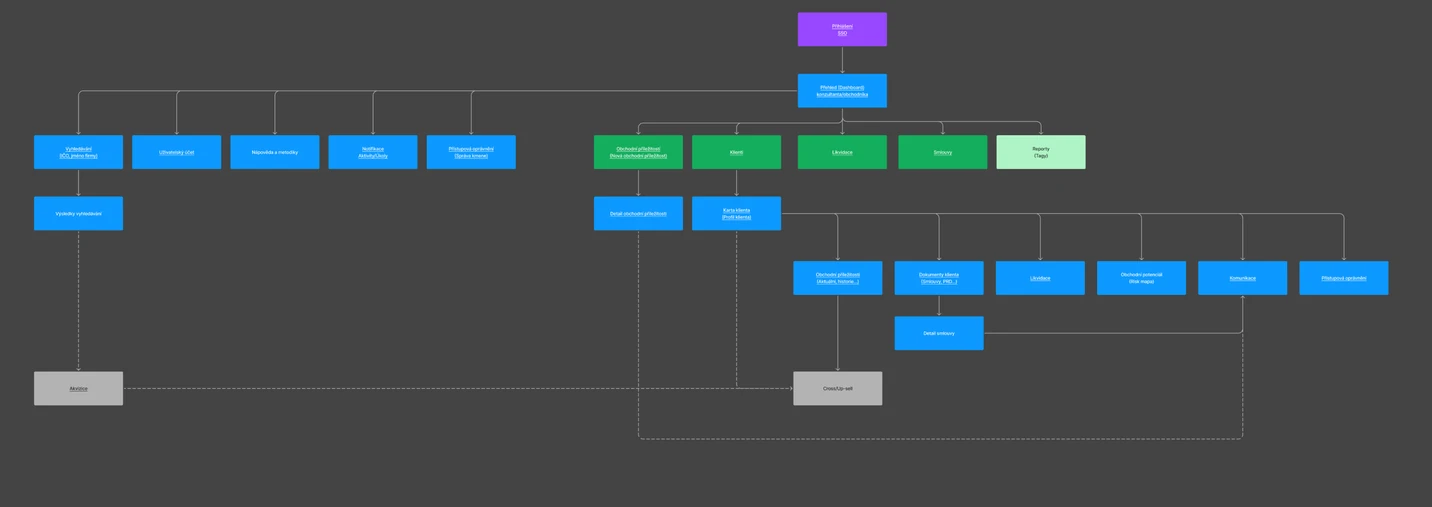The width and height of the screenshot is (1432, 507).
Task: Open the Detail obchodní příležitosti node
Action: pyautogui.click(x=638, y=214)
